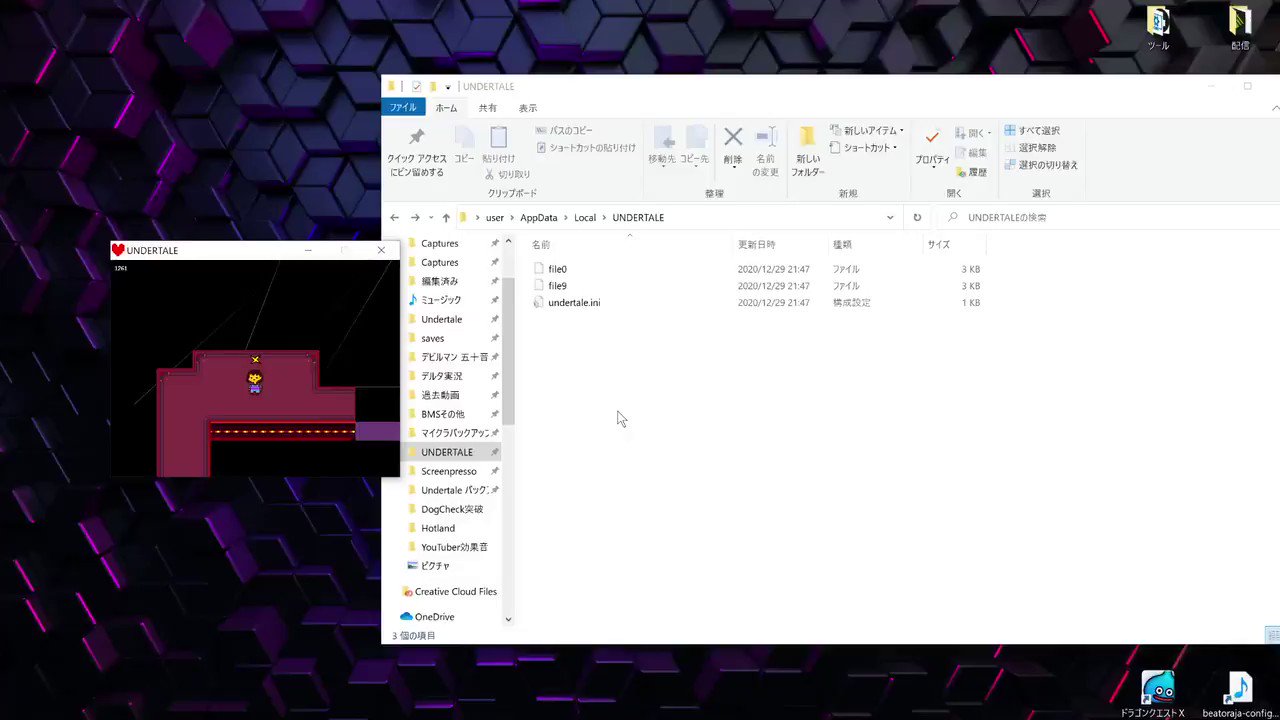Click the Back navigation arrow
1280x720 pixels.
click(x=395, y=217)
